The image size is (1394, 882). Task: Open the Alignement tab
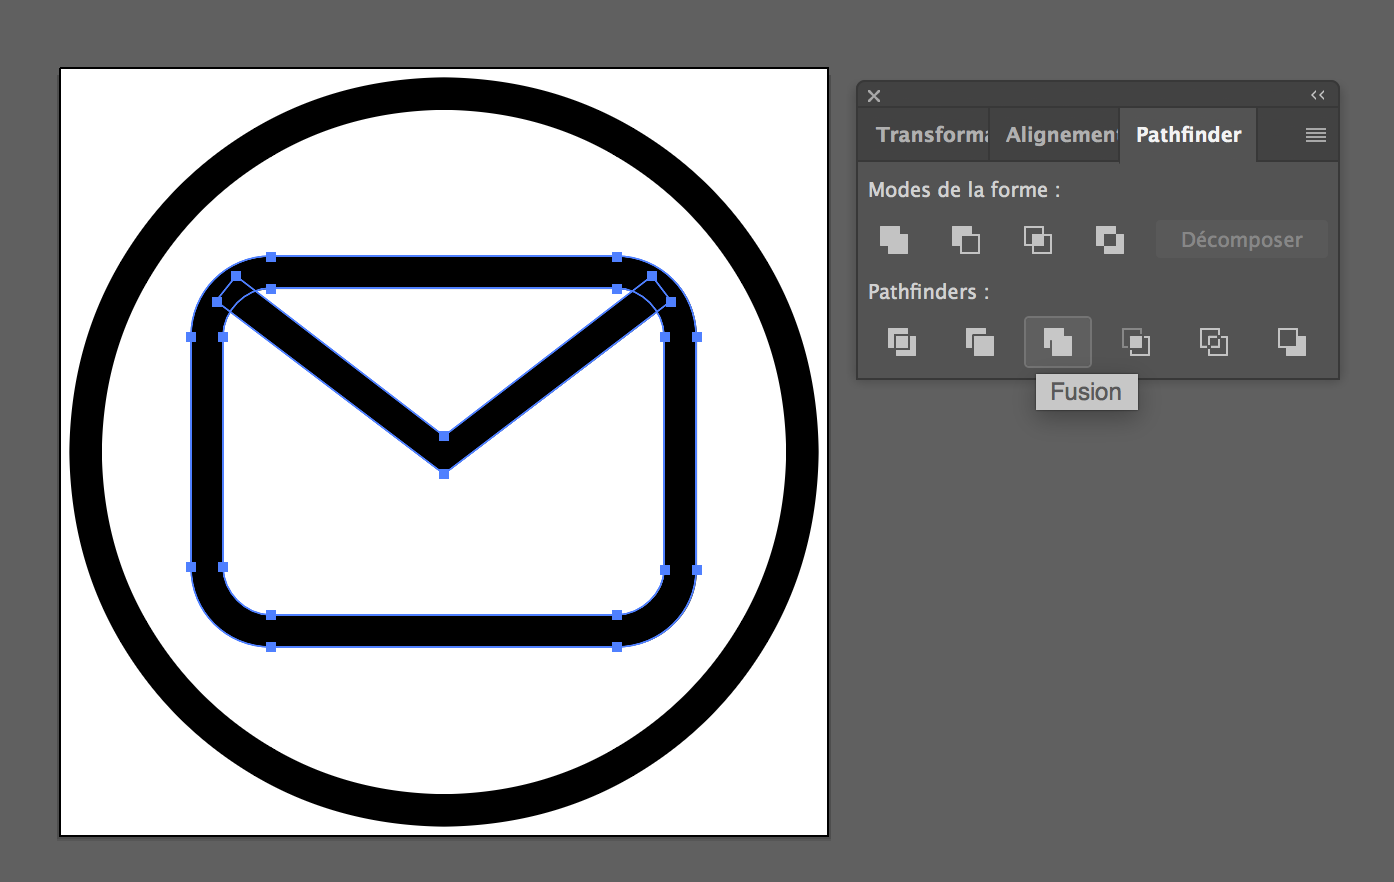pyautogui.click(x=1060, y=135)
